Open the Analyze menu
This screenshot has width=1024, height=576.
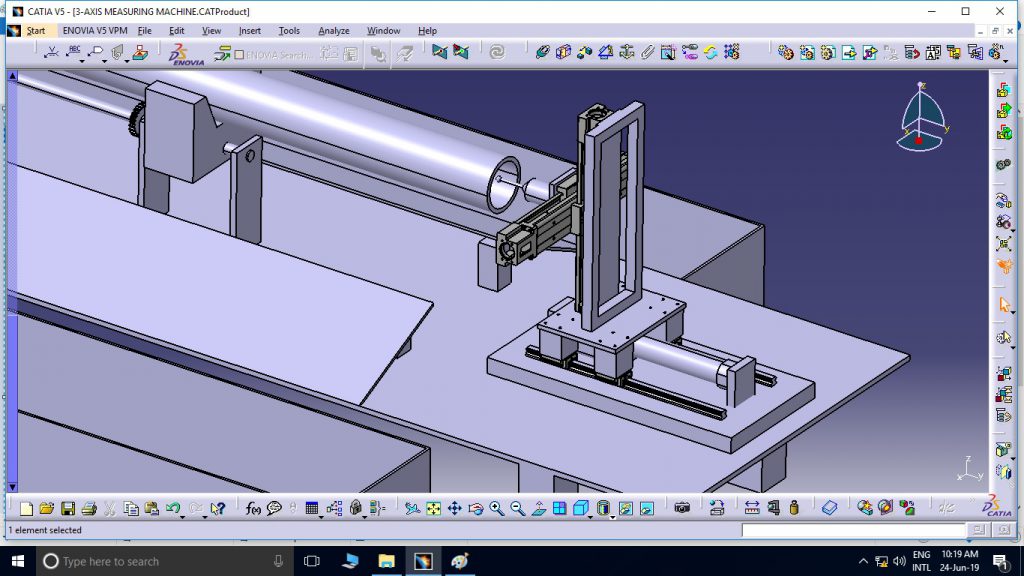point(334,31)
